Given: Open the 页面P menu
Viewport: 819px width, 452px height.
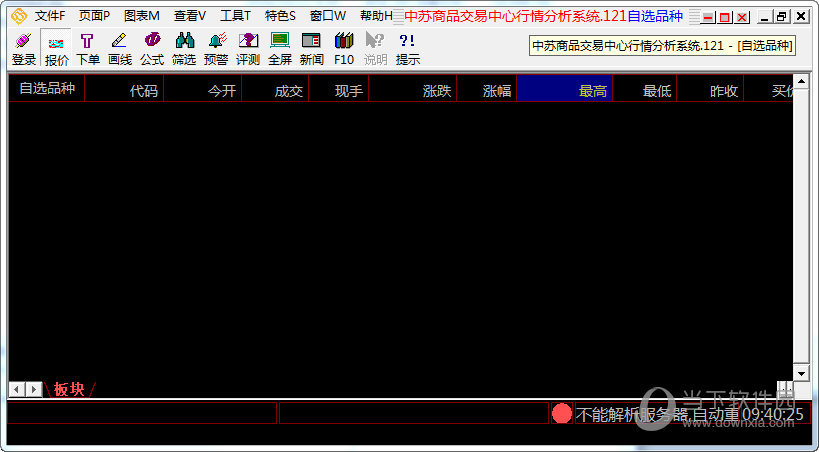Looking at the screenshot, I should 95,16.
